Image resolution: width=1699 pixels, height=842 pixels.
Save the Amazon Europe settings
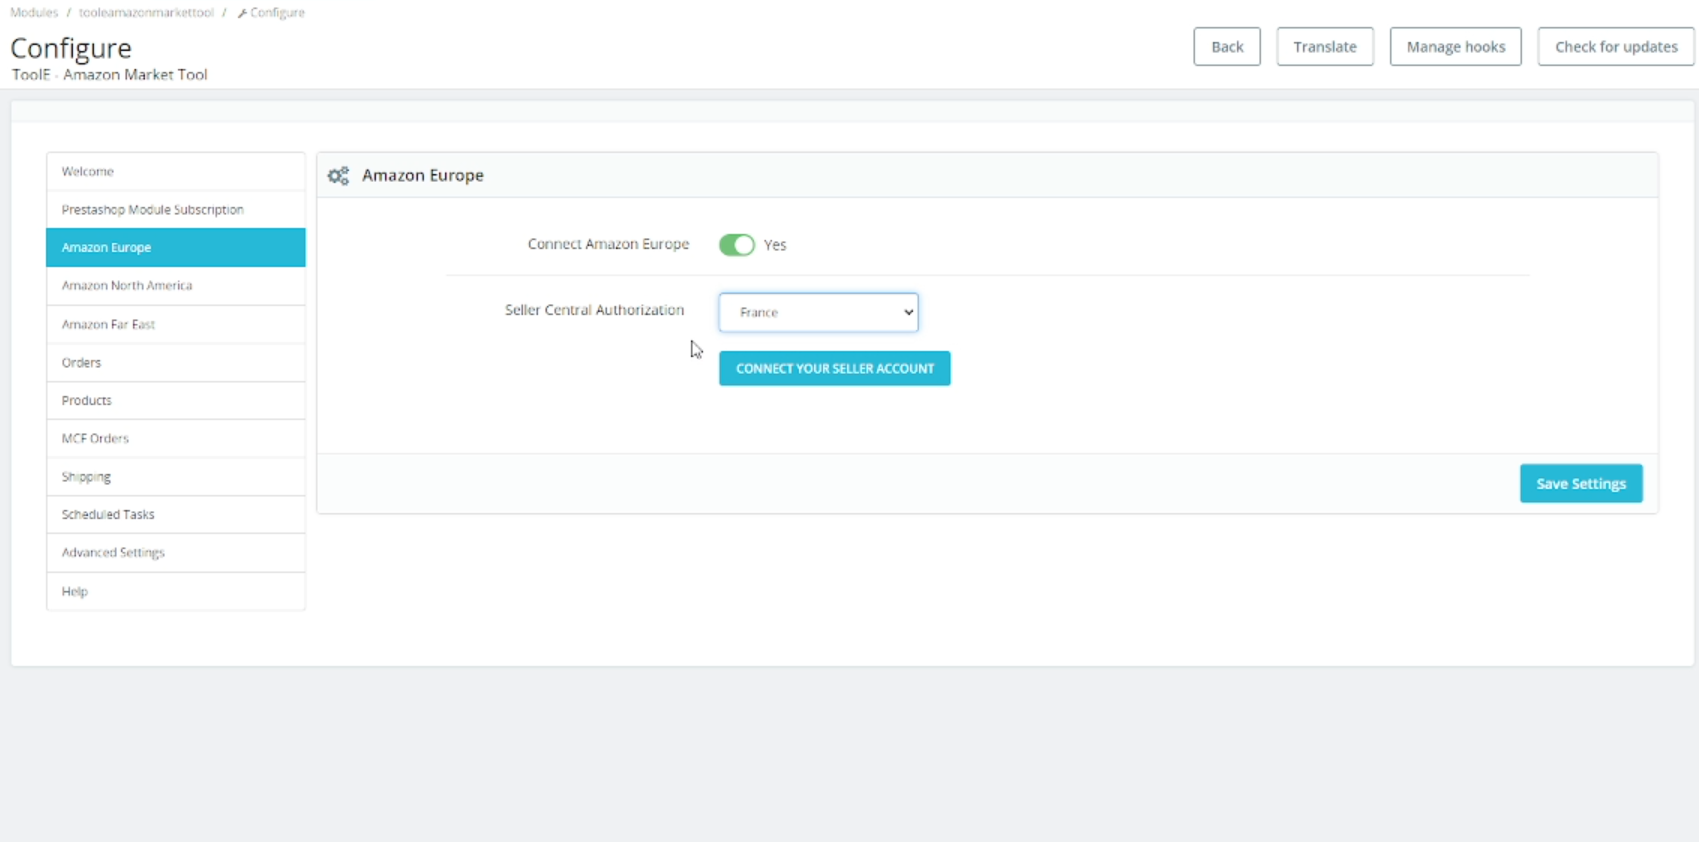pyautogui.click(x=1581, y=483)
